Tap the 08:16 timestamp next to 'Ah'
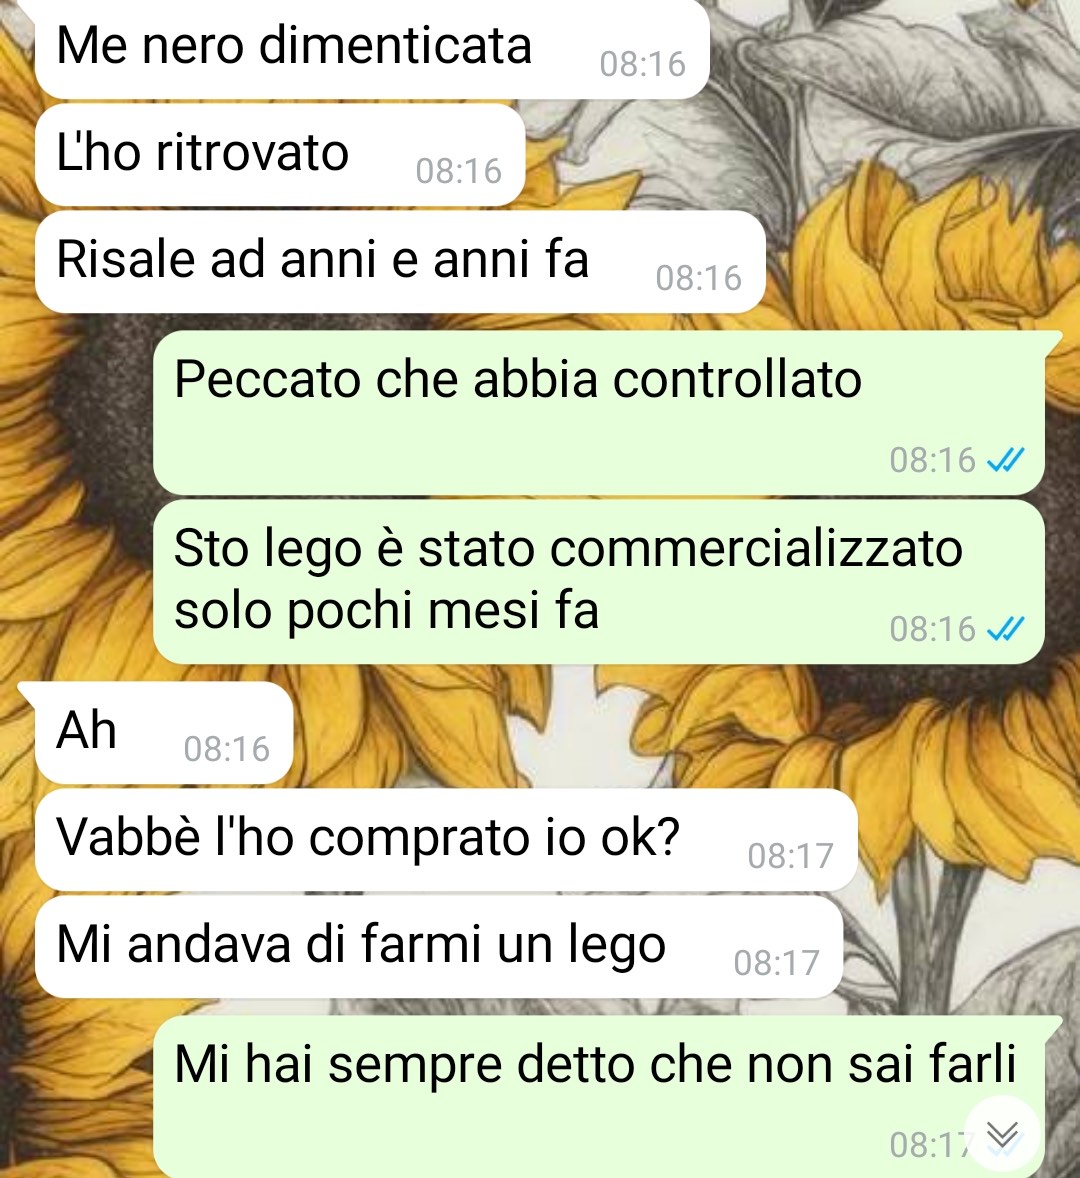1080x1178 pixels. click(226, 749)
